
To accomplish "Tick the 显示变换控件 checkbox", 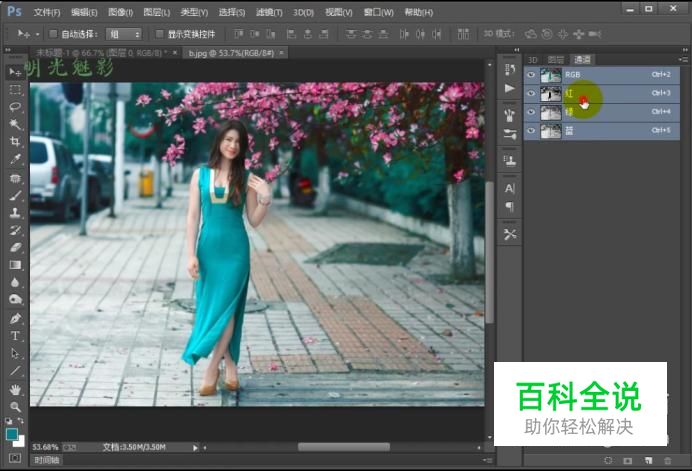I will [x=160, y=34].
